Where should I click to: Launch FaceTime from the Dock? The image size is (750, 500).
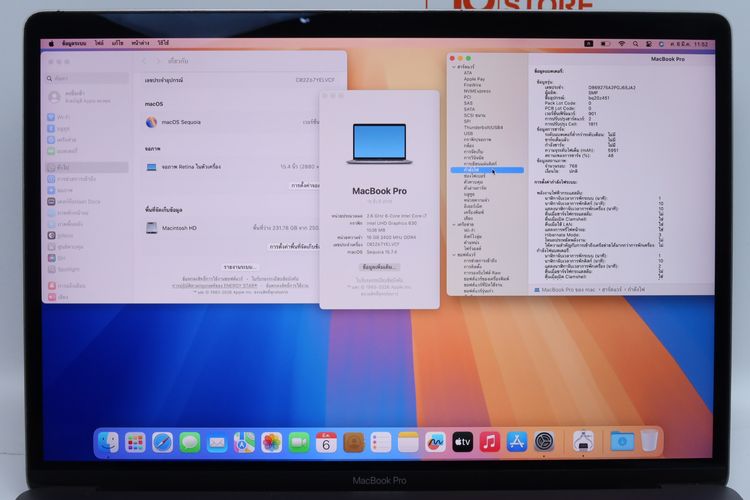point(299,443)
